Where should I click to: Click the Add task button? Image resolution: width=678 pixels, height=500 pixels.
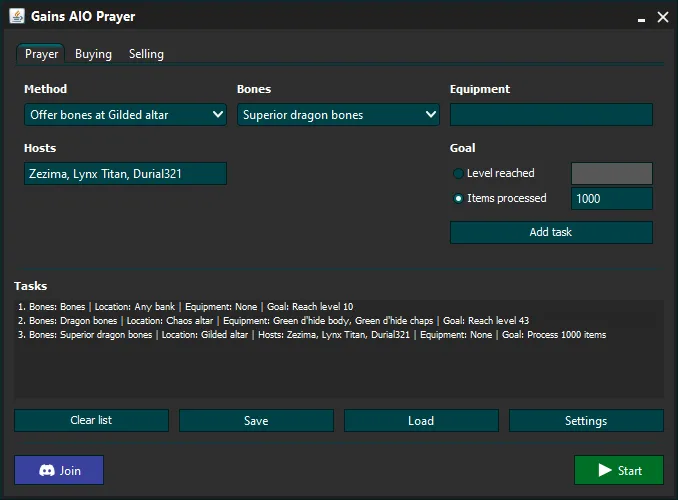click(551, 232)
